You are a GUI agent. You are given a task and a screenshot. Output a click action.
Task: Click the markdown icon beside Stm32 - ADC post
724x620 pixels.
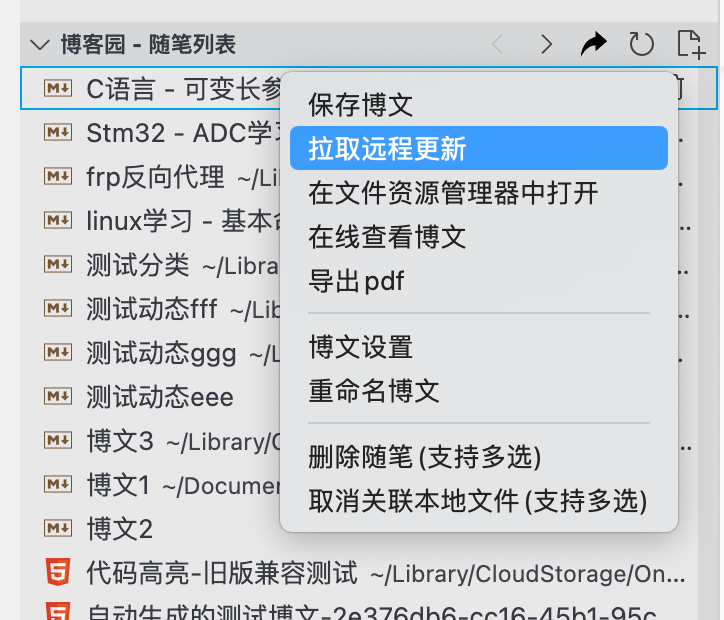pos(58,132)
